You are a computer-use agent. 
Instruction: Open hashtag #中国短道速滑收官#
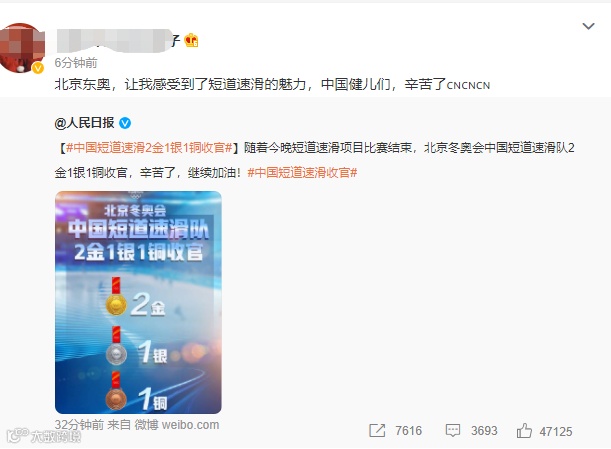coord(302,172)
